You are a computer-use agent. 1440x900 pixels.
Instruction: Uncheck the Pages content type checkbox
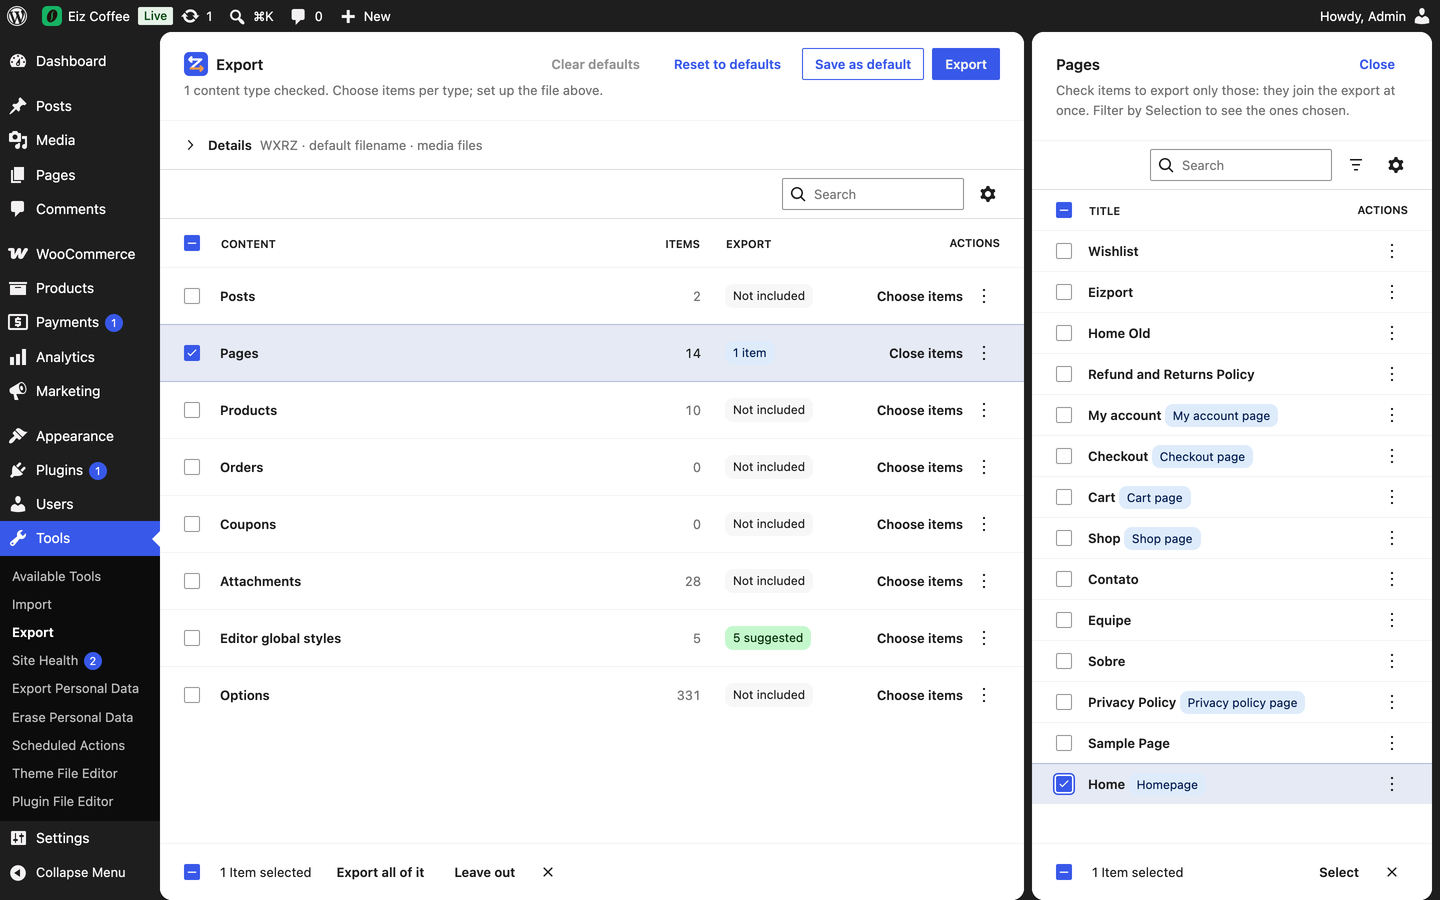[192, 353]
